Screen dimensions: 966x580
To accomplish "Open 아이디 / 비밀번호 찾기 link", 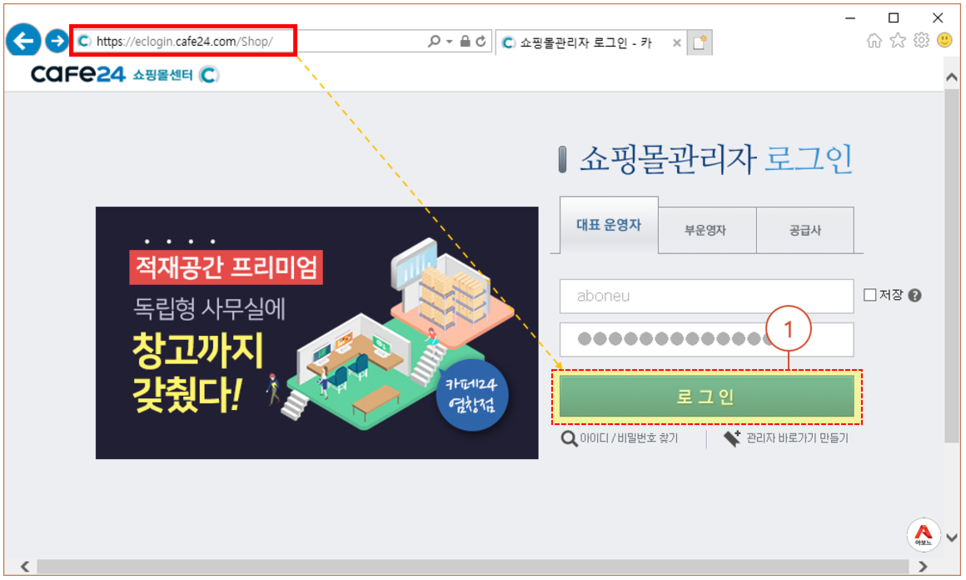I will 620,438.
